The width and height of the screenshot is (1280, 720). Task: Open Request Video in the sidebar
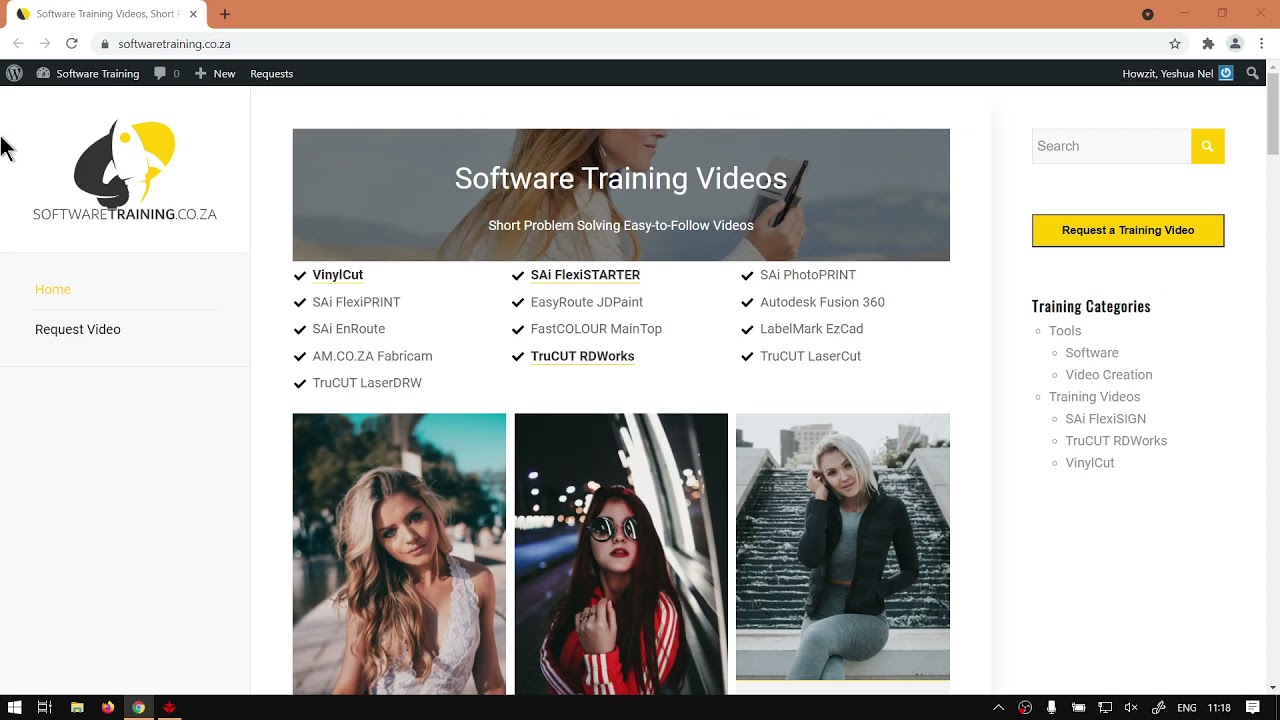coord(78,329)
